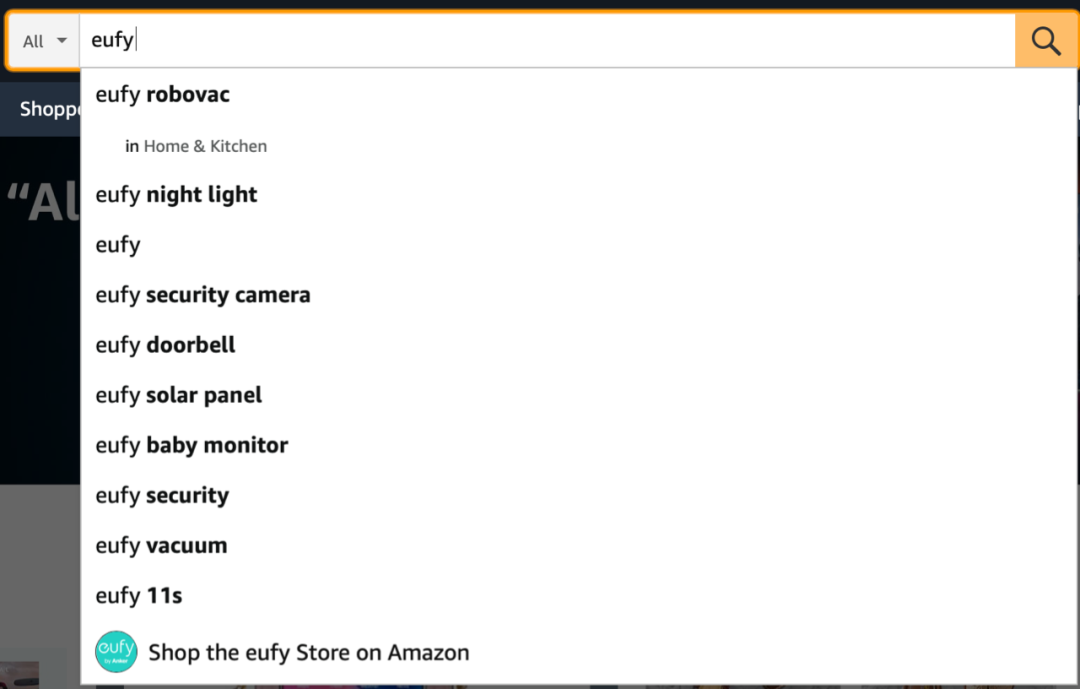Click the dimmed banner quote behind the suggestions
This screenshot has width=1080, height=689.
[x=43, y=202]
